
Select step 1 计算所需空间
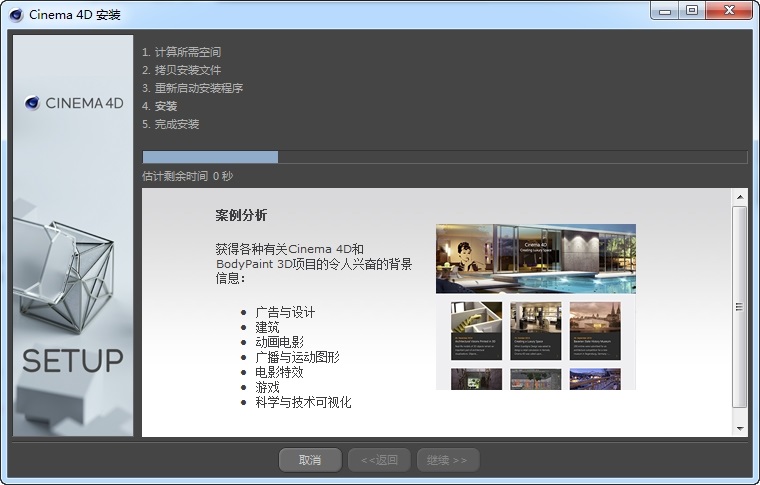181,52
